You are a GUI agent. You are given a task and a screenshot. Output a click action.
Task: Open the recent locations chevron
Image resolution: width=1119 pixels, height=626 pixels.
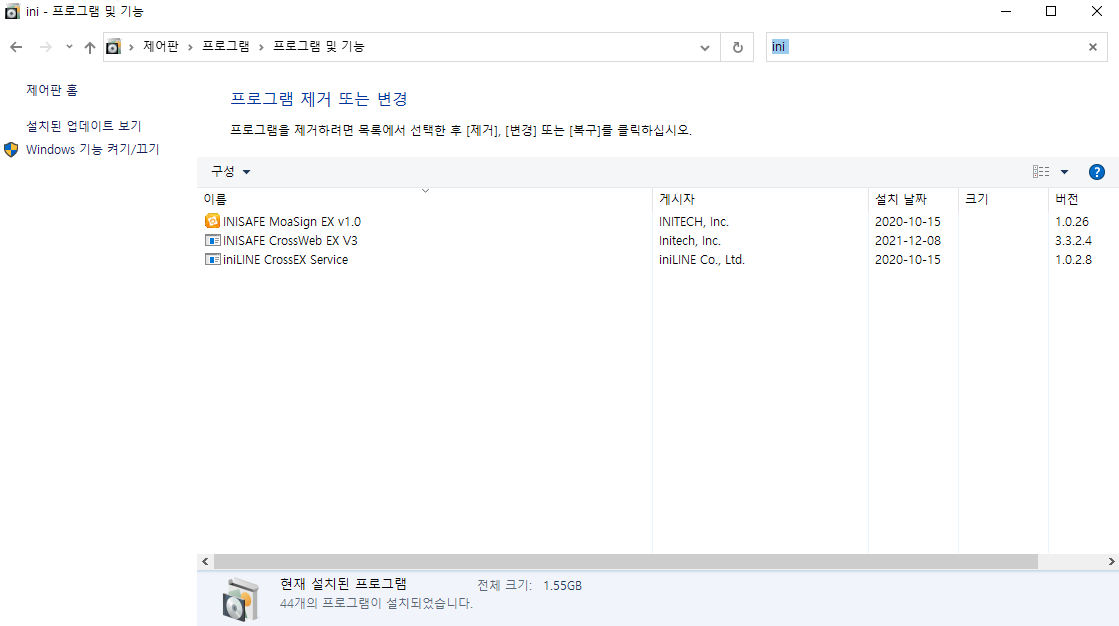click(x=69, y=47)
